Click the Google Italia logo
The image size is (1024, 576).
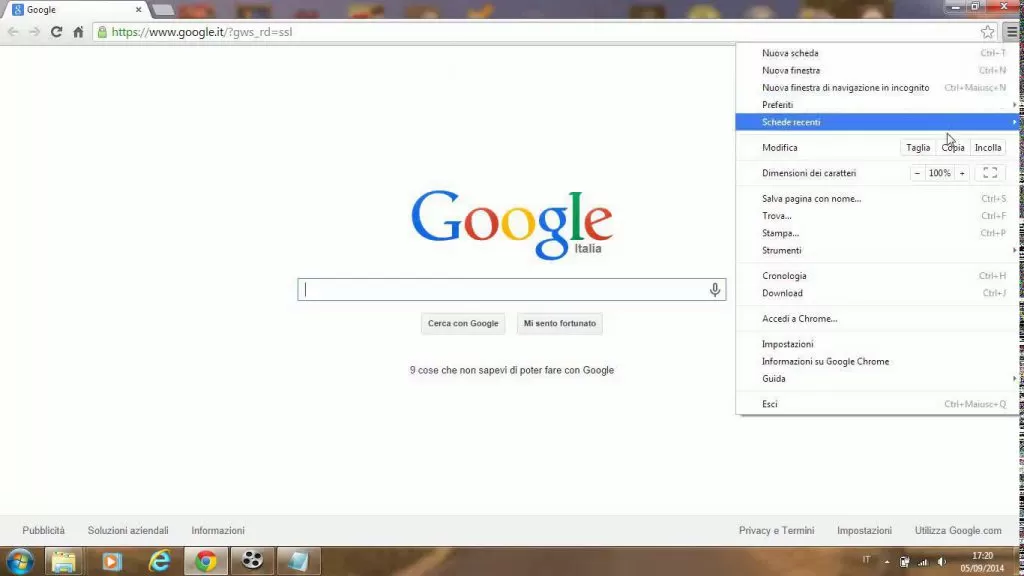(512, 225)
